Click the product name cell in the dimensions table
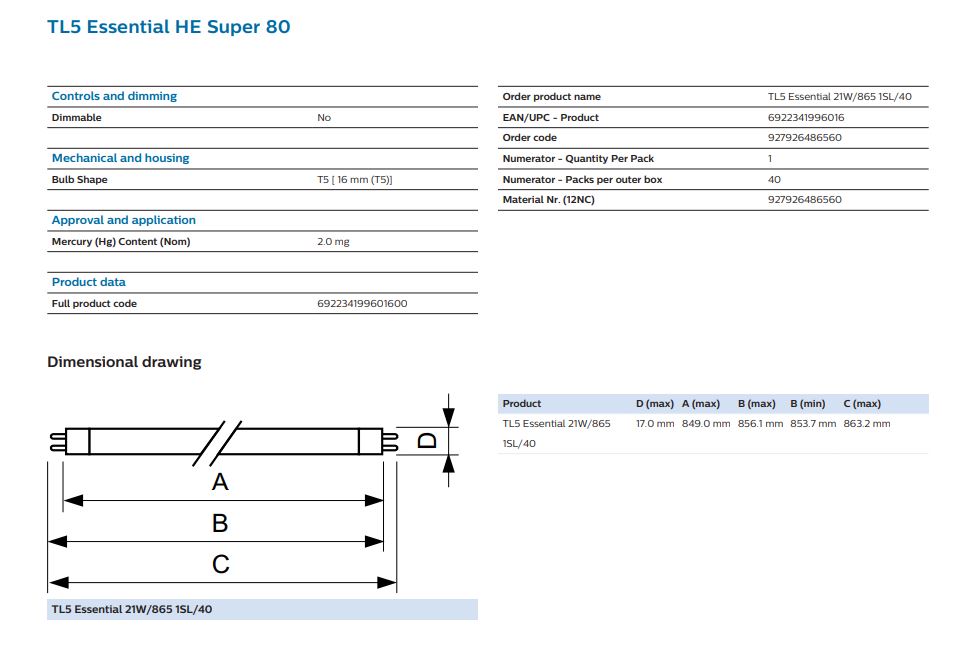The height and width of the screenshot is (648, 980). click(x=556, y=433)
